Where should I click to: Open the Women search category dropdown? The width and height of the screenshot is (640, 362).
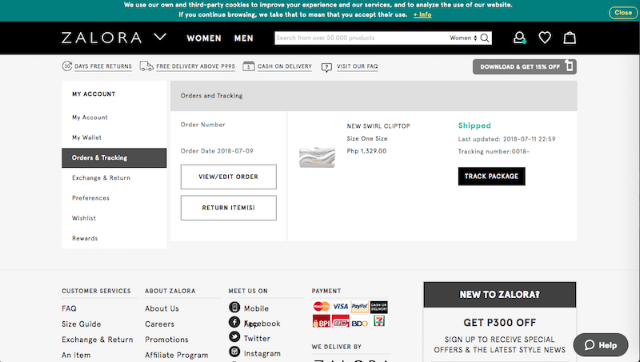pyautogui.click(x=463, y=38)
